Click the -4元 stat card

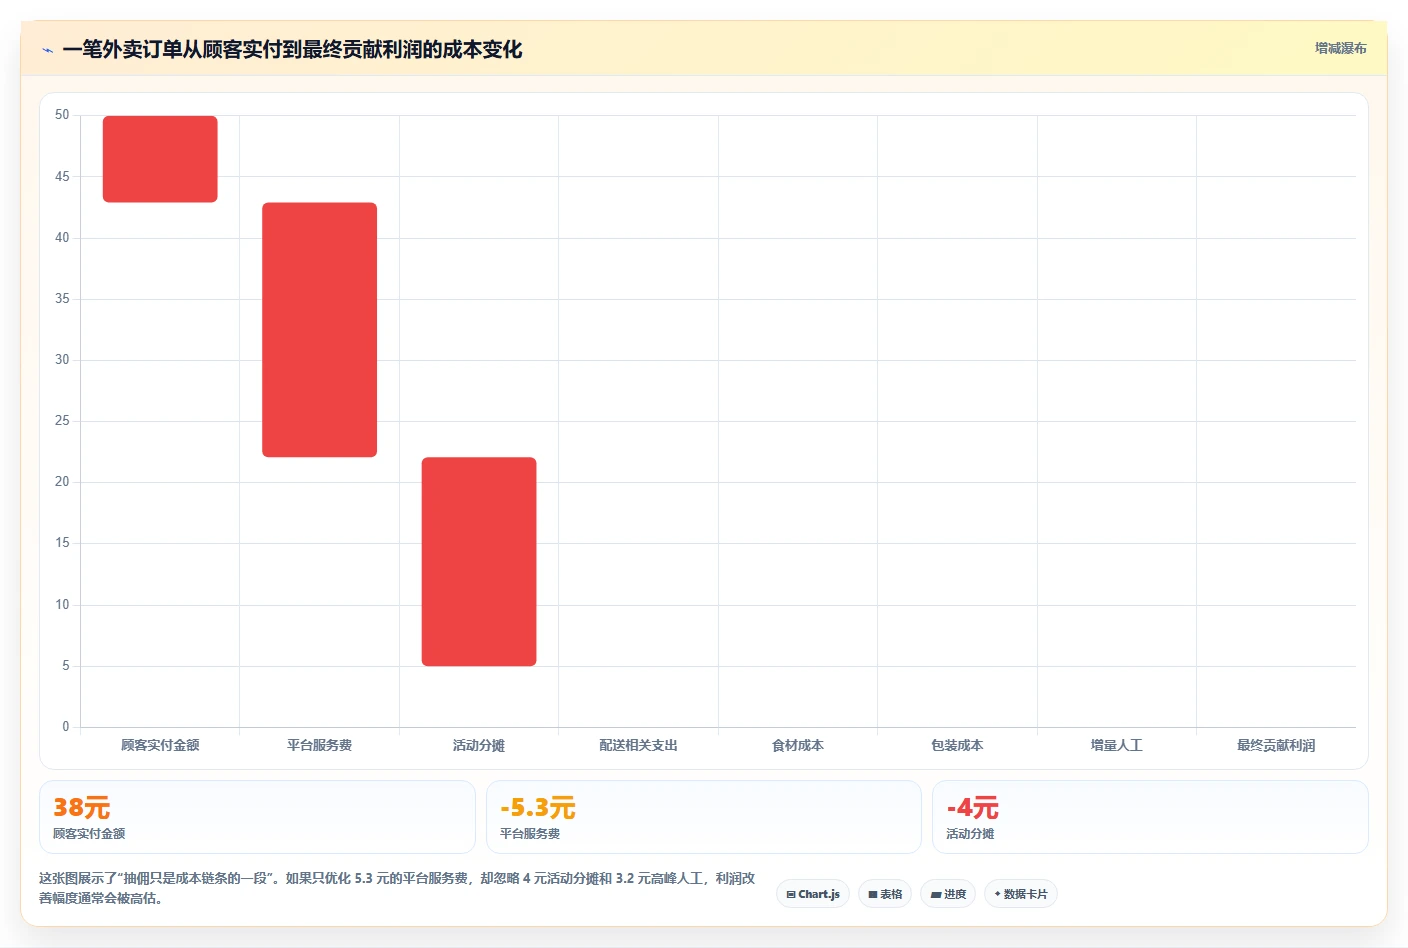1150,817
